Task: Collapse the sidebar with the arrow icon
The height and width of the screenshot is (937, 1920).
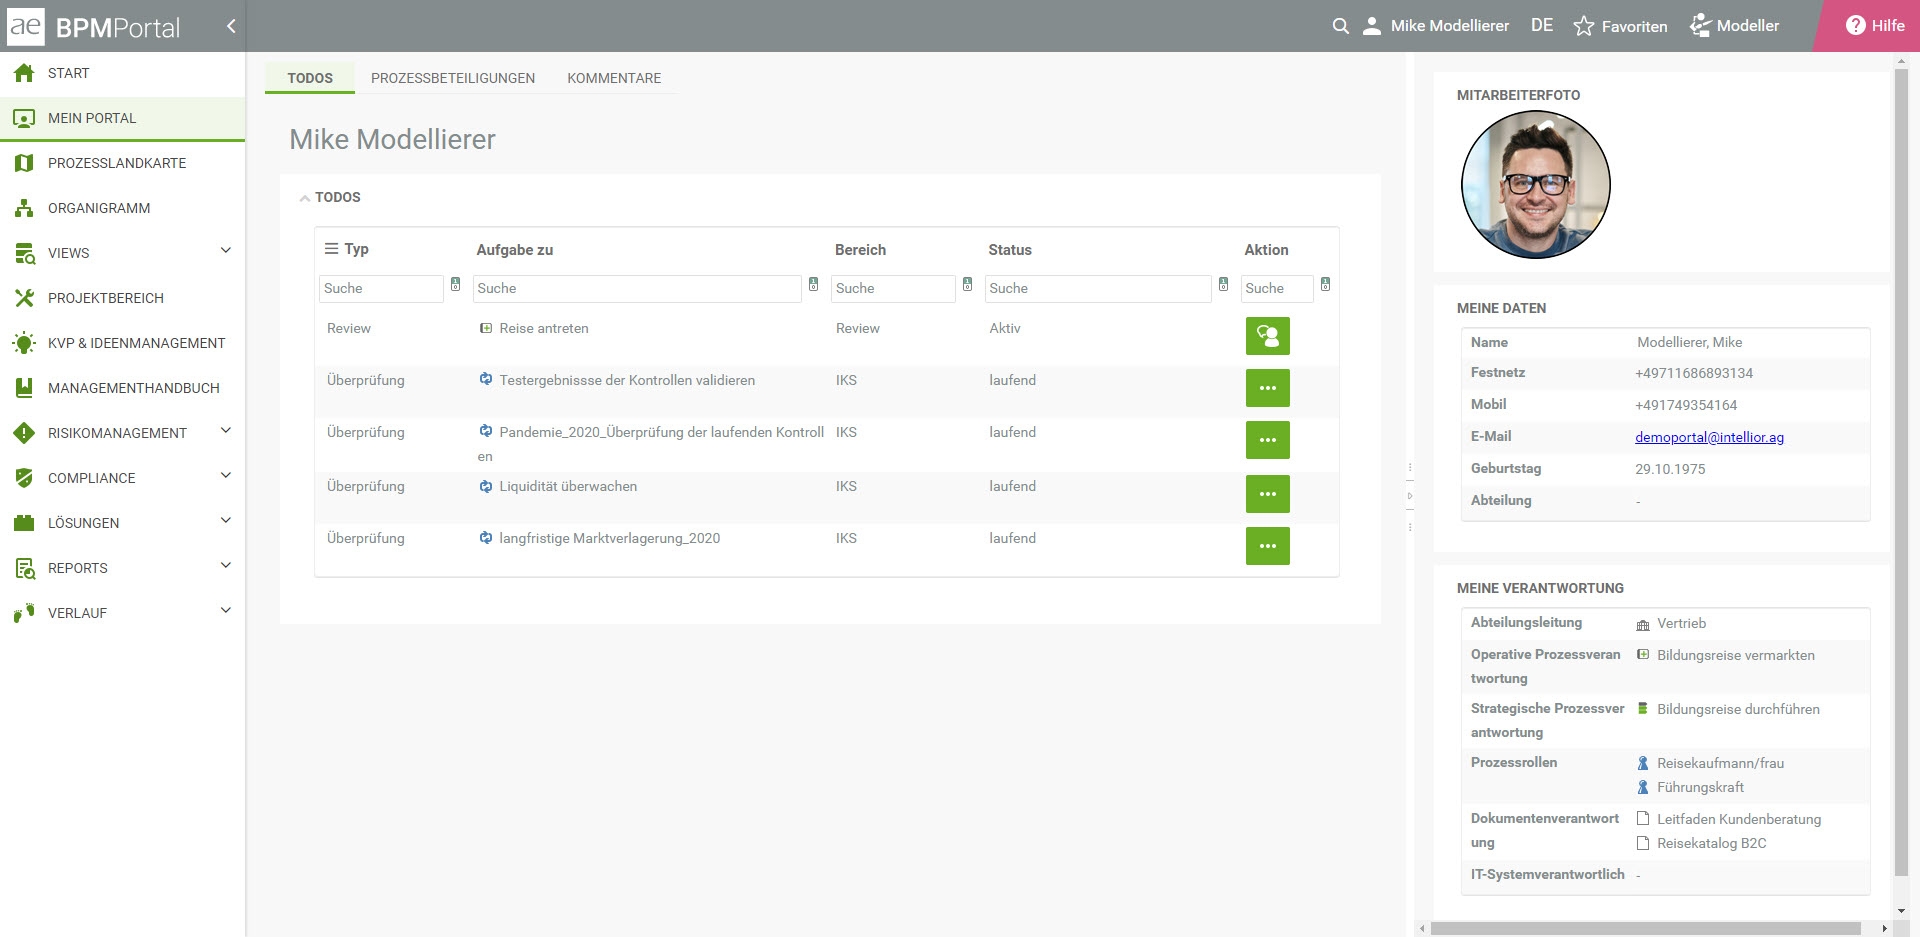Action: [x=231, y=26]
